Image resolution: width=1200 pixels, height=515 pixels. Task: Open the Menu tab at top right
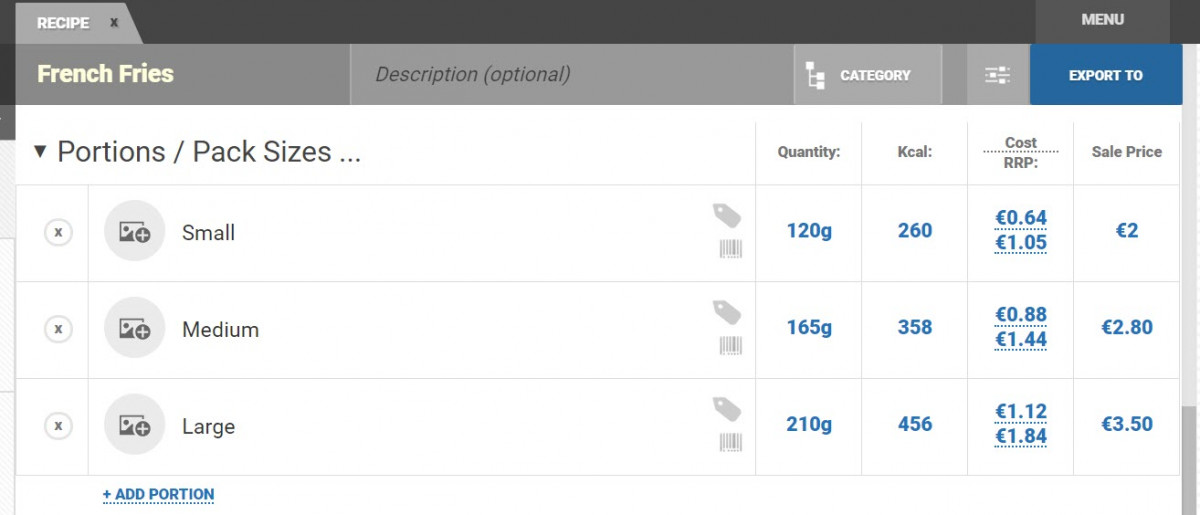1102,20
